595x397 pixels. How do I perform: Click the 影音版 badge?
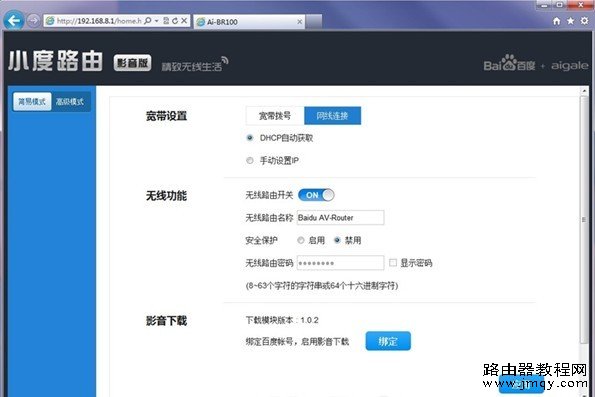[x=132, y=63]
